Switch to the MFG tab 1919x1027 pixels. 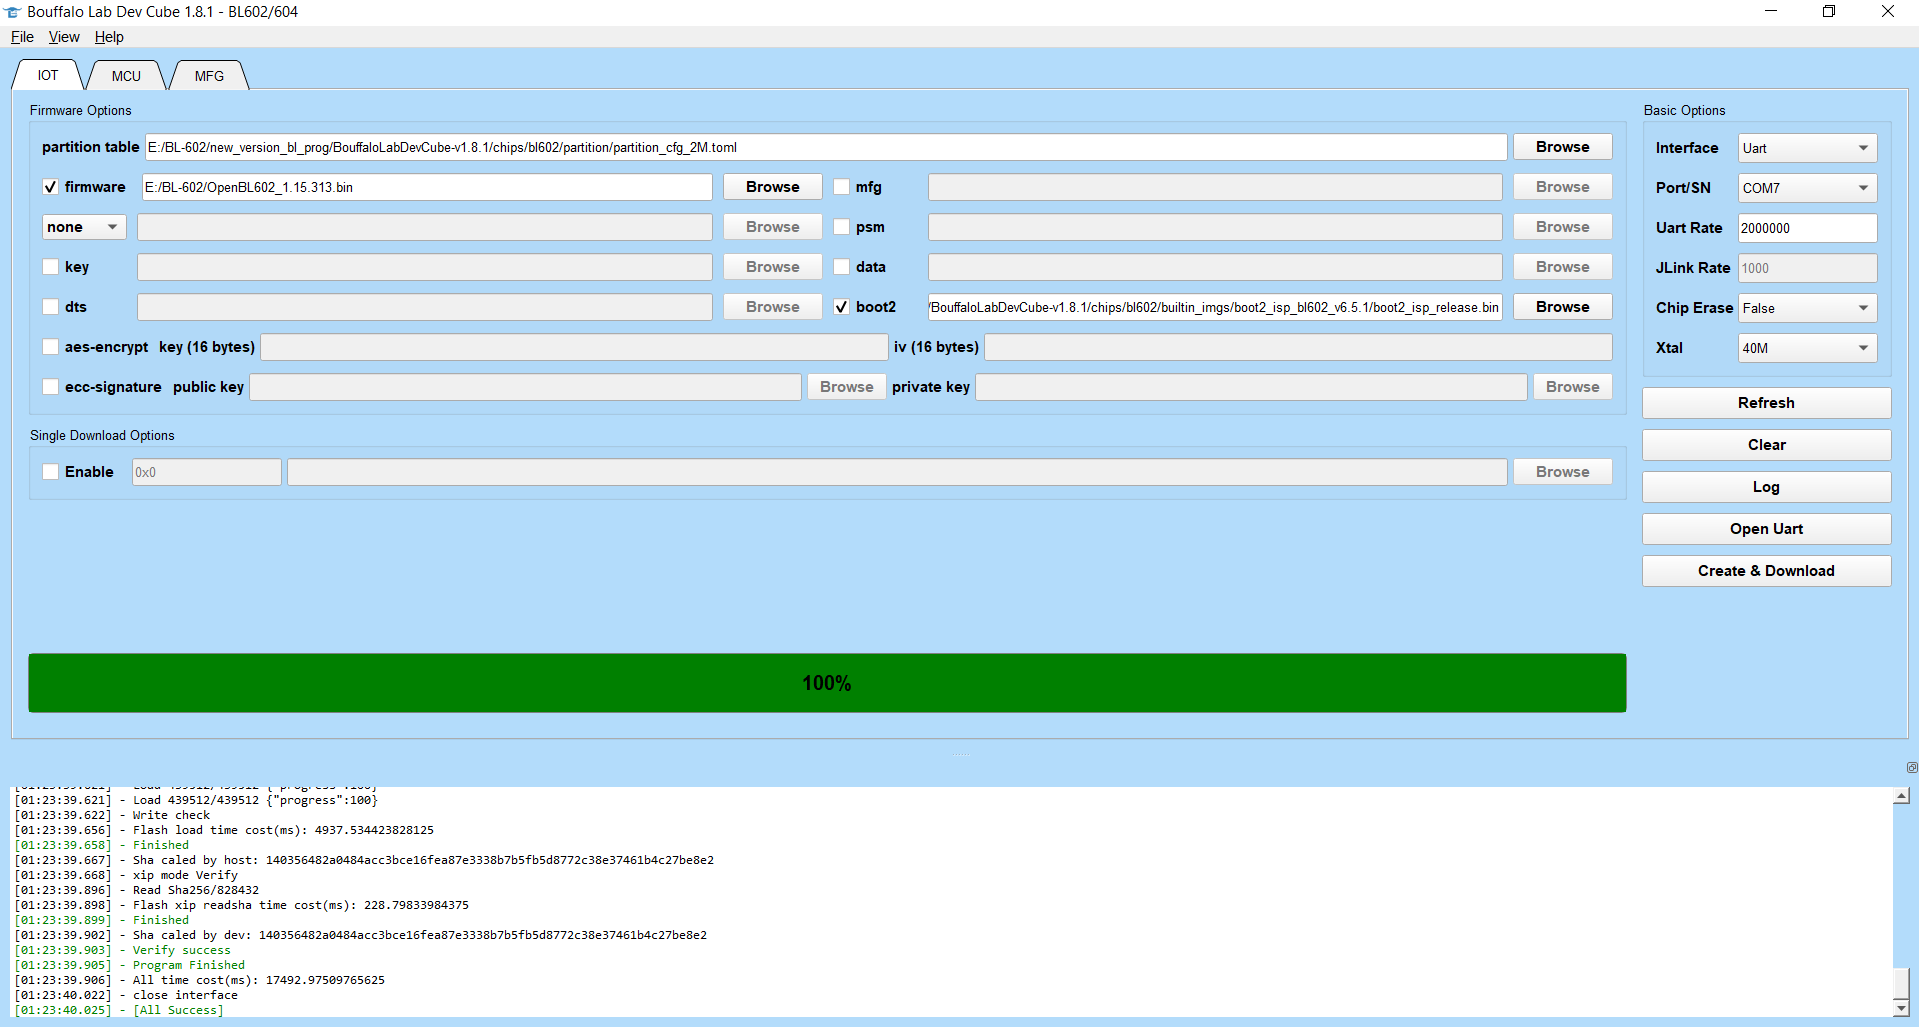coord(209,76)
